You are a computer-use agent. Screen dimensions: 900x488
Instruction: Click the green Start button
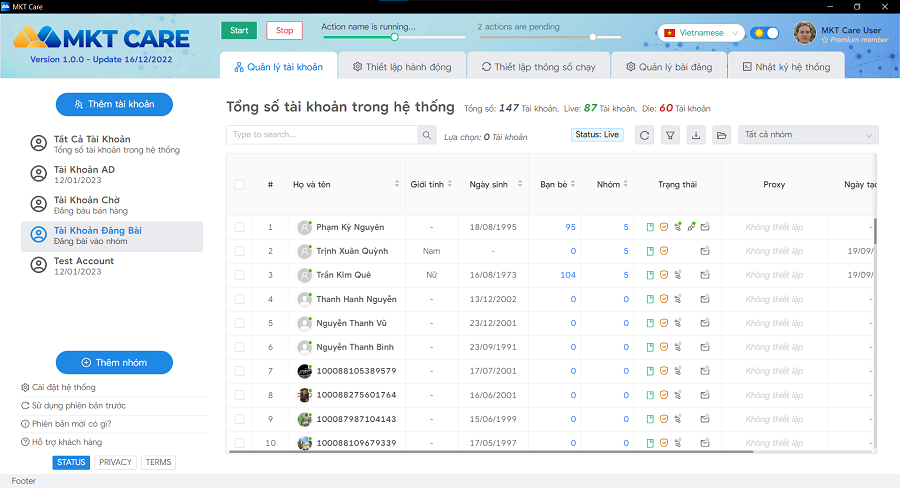click(x=239, y=30)
